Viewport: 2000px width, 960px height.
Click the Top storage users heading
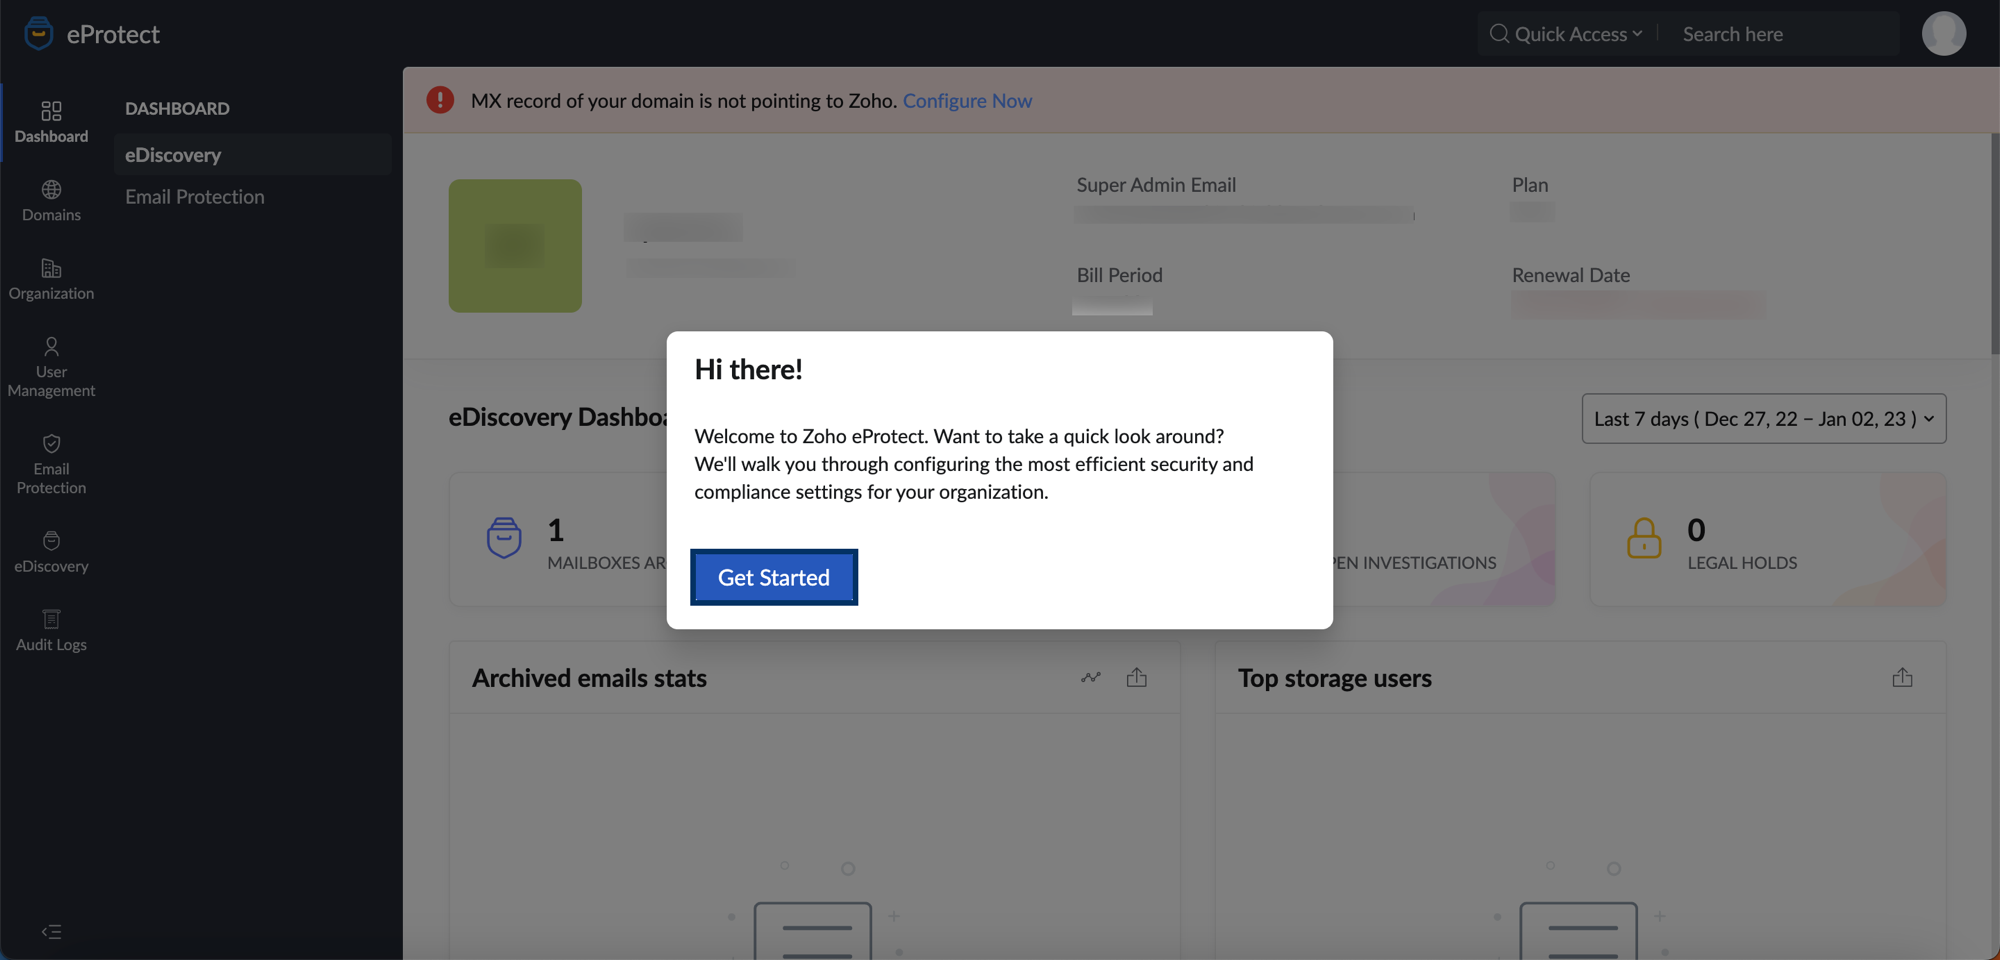point(1334,678)
